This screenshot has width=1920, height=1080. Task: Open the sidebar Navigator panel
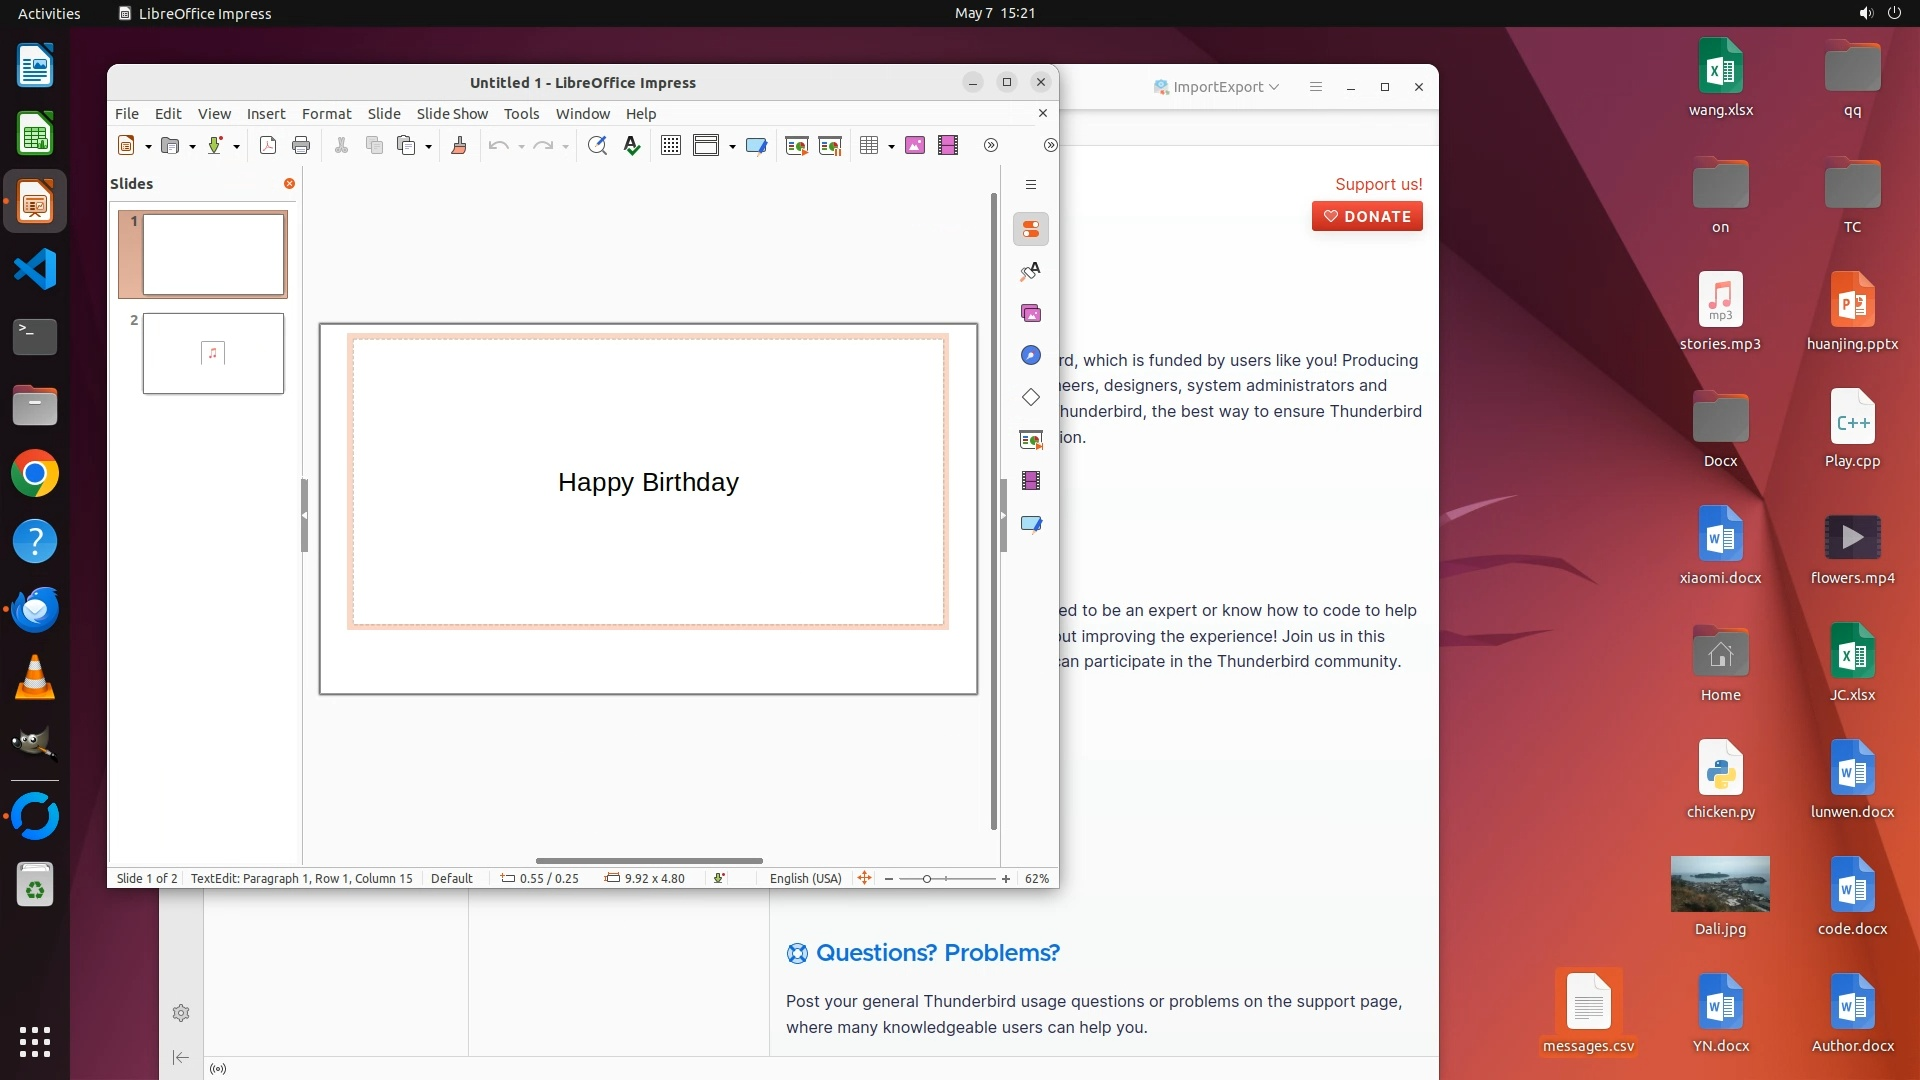(1031, 356)
